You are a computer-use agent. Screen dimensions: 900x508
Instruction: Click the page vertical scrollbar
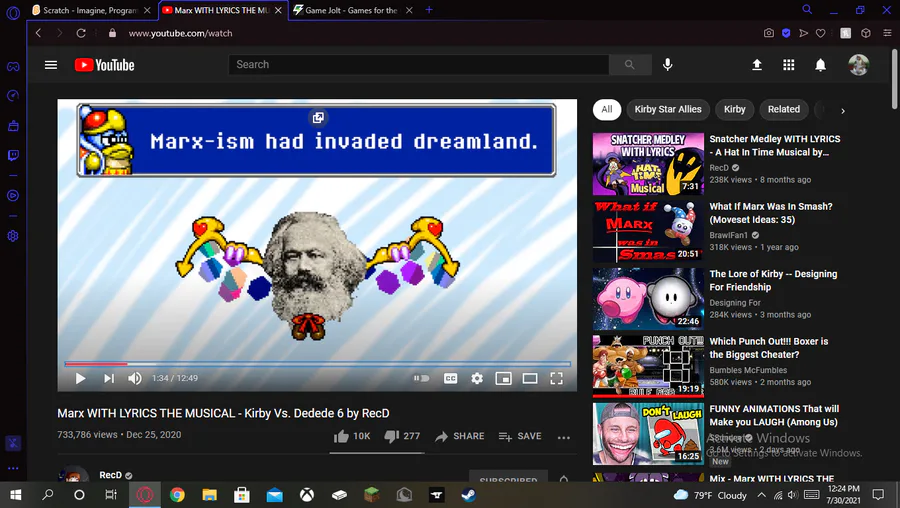tap(895, 79)
